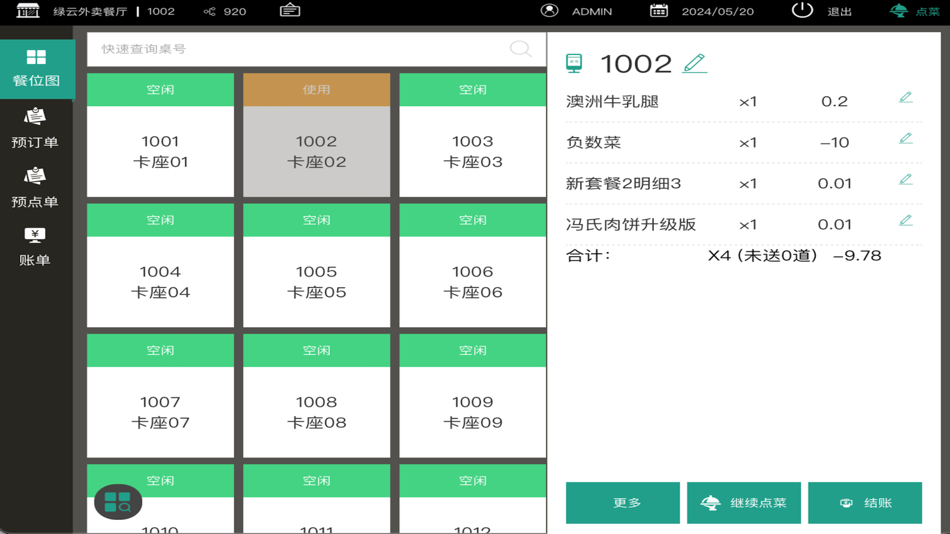Click the search magnifier icon

(x=520, y=48)
